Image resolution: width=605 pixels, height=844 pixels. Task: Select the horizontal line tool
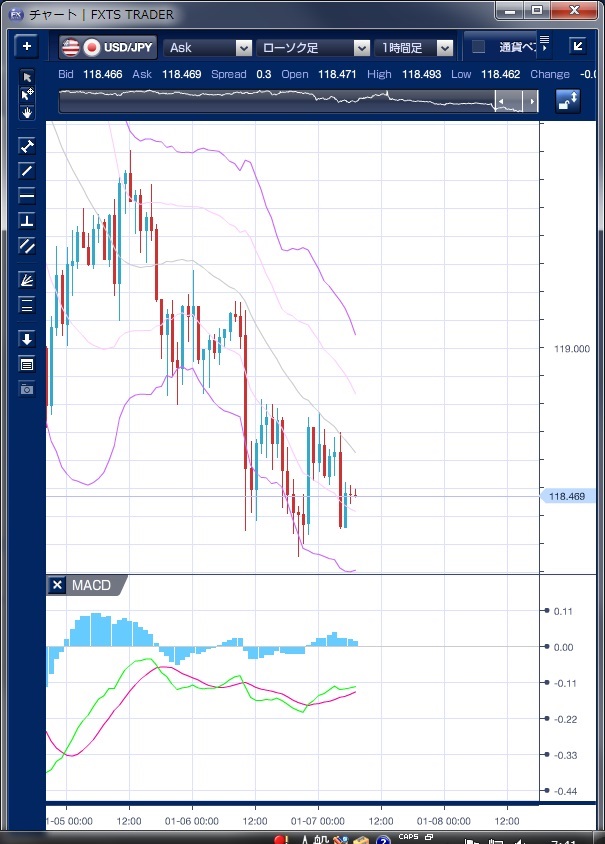coord(27,195)
